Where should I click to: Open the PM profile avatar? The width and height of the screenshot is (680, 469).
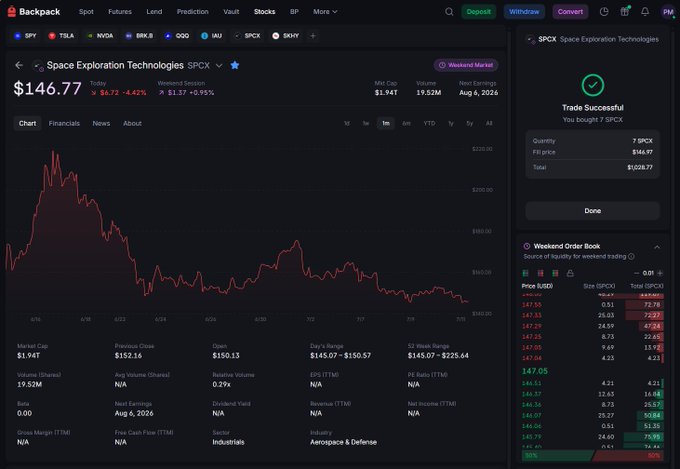tap(668, 12)
